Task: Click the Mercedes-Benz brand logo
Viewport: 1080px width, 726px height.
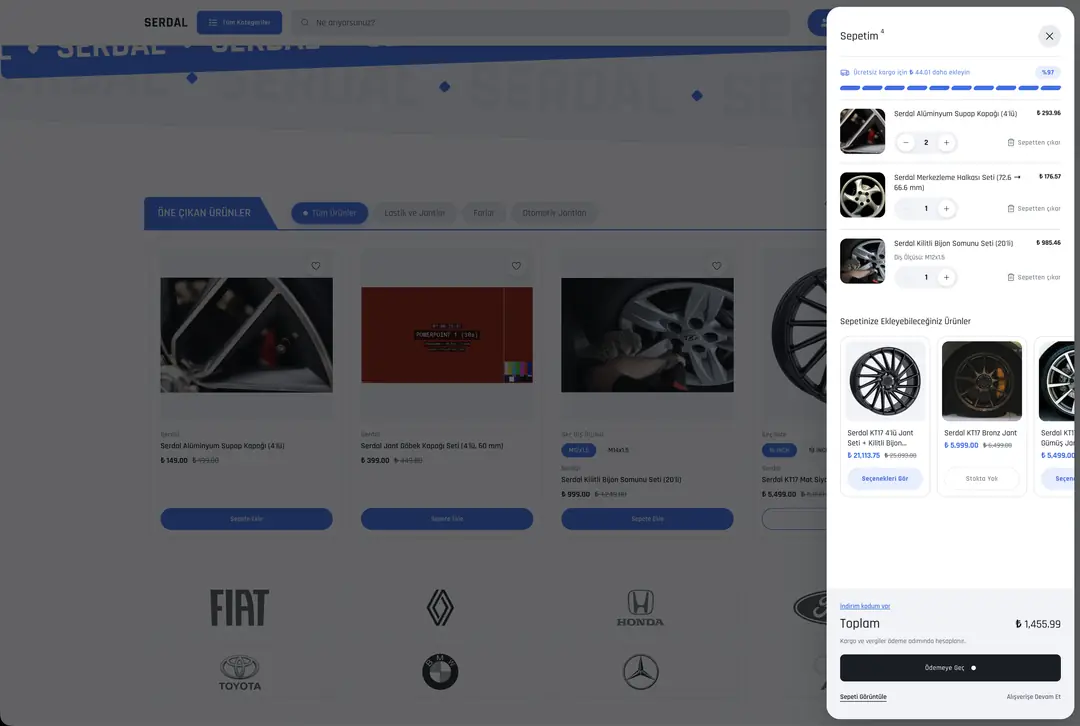Action: point(641,672)
